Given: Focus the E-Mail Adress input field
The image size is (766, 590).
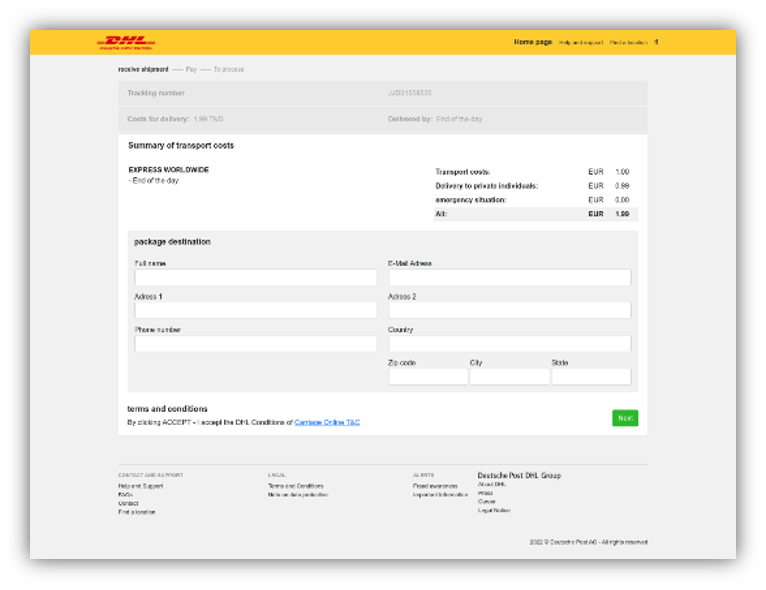Looking at the screenshot, I should click(x=510, y=277).
